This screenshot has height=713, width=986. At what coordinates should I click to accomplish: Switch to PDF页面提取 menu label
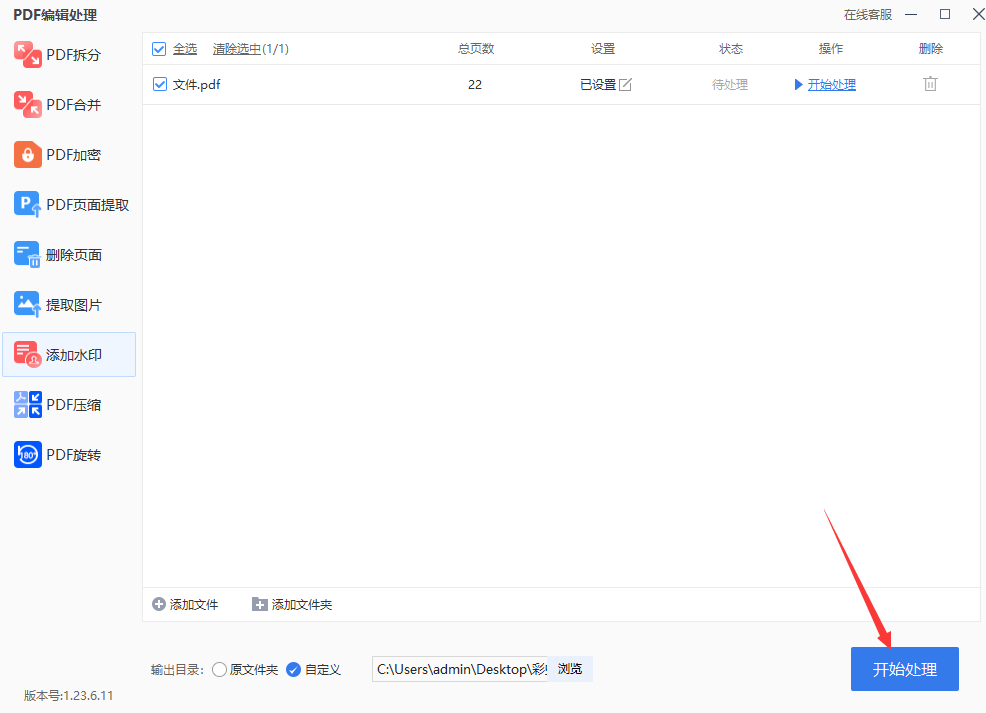tap(87, 204)
